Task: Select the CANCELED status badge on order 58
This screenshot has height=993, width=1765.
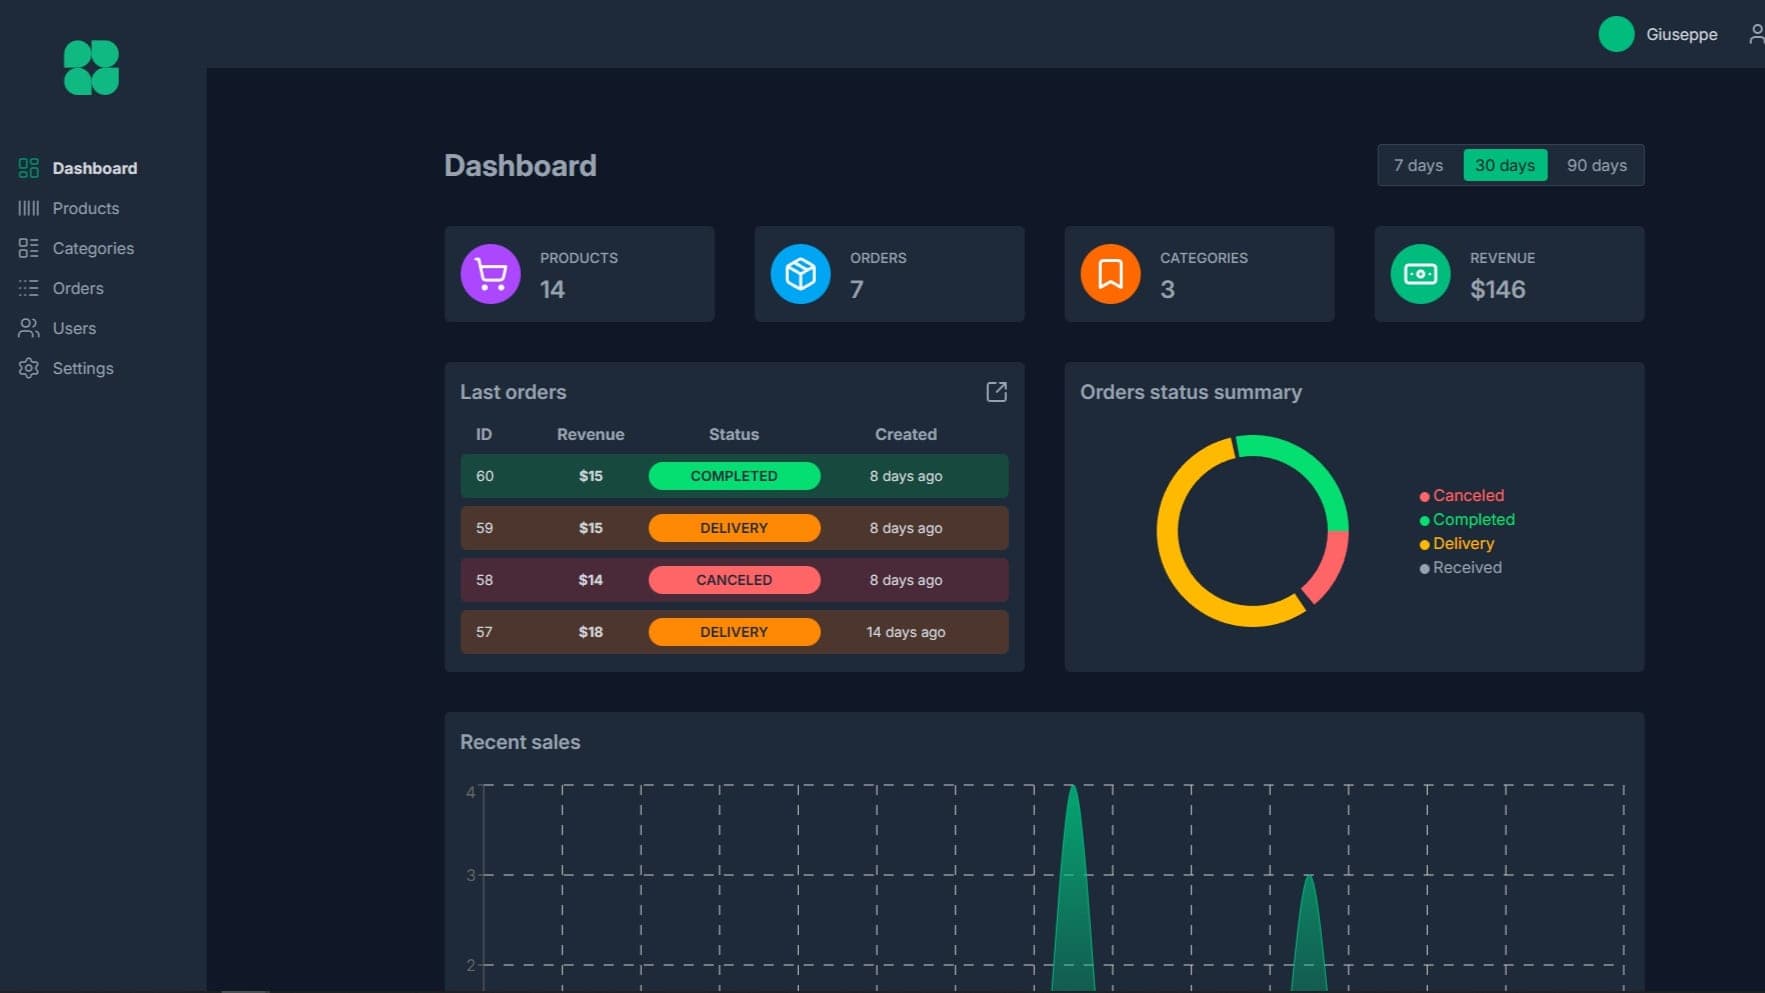Action: pos(734,580)
